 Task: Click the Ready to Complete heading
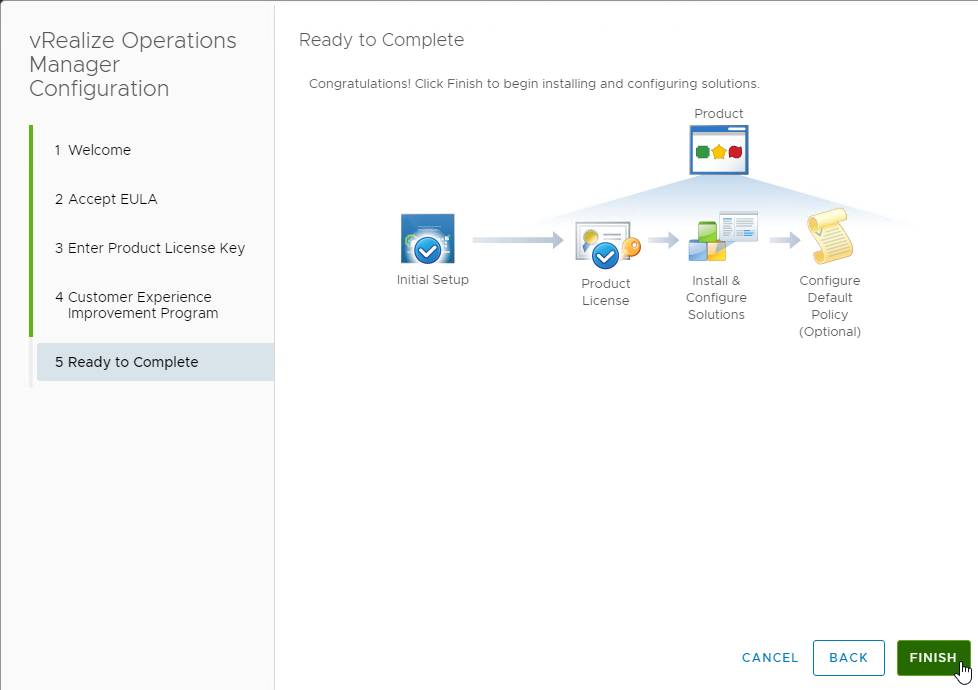(381, 40)
